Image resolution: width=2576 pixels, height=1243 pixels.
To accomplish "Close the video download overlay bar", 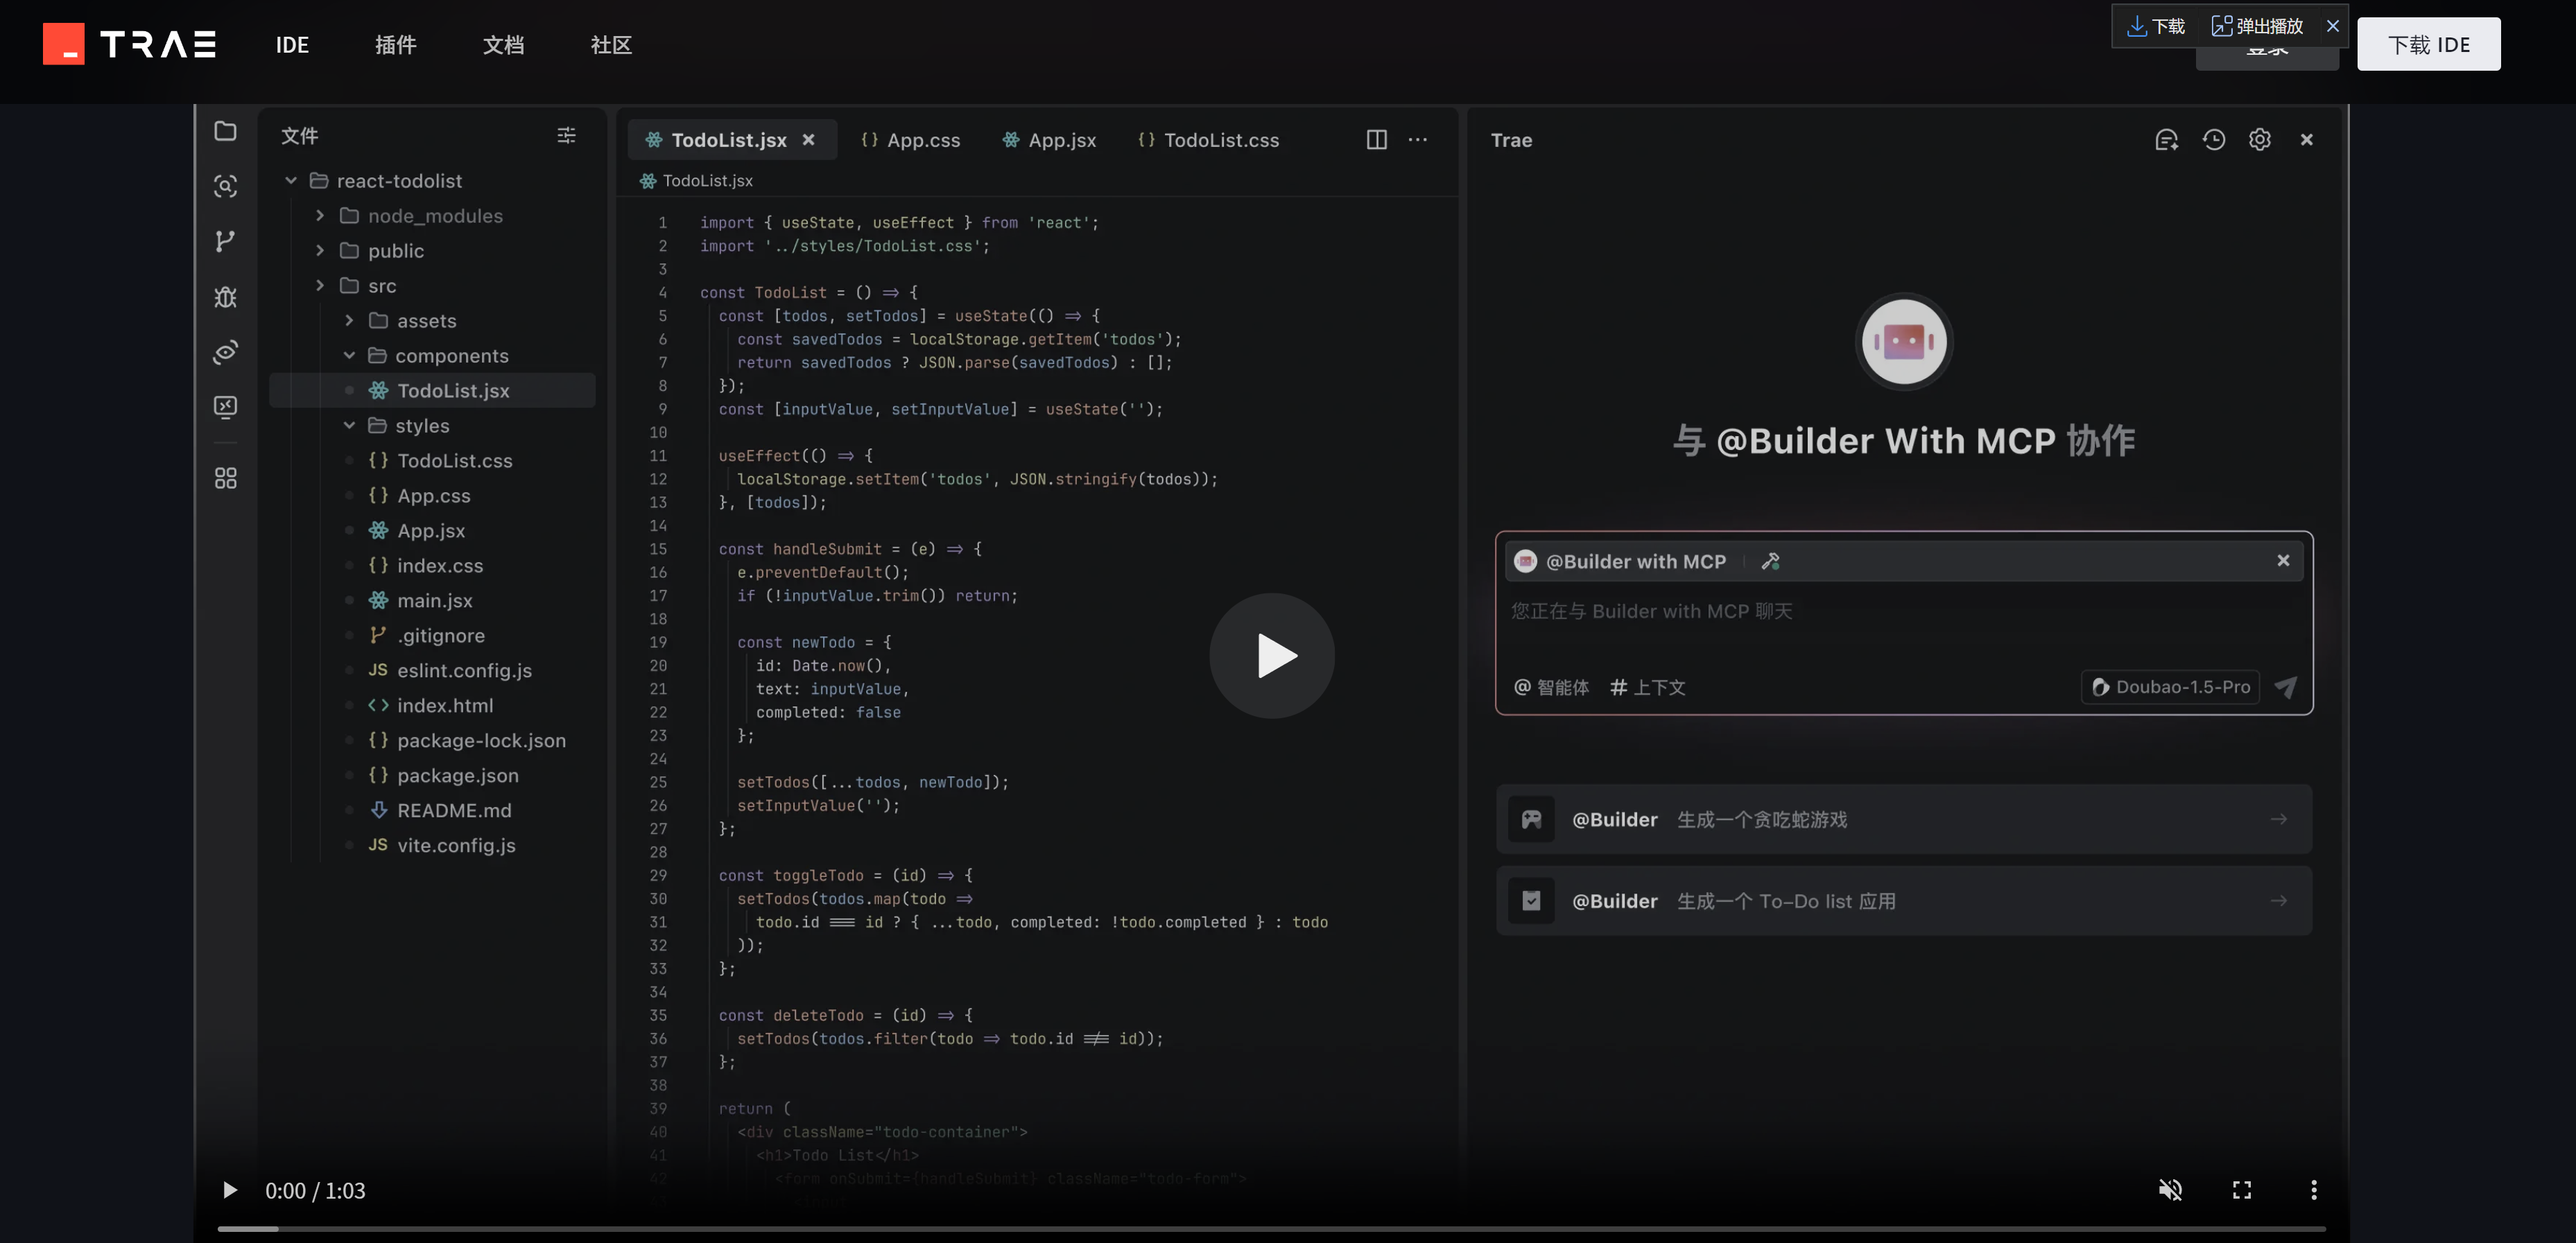I will click(2333, 26).
